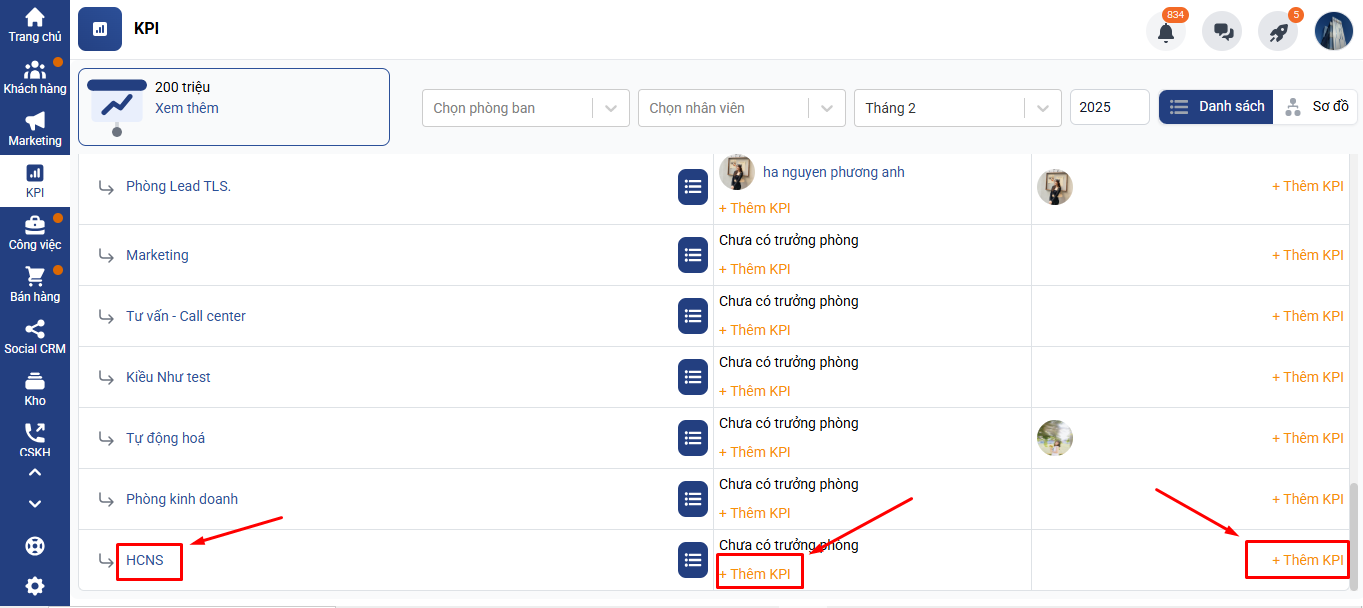
Task: Click the rocket icon in header
Action: point(1278,32)
